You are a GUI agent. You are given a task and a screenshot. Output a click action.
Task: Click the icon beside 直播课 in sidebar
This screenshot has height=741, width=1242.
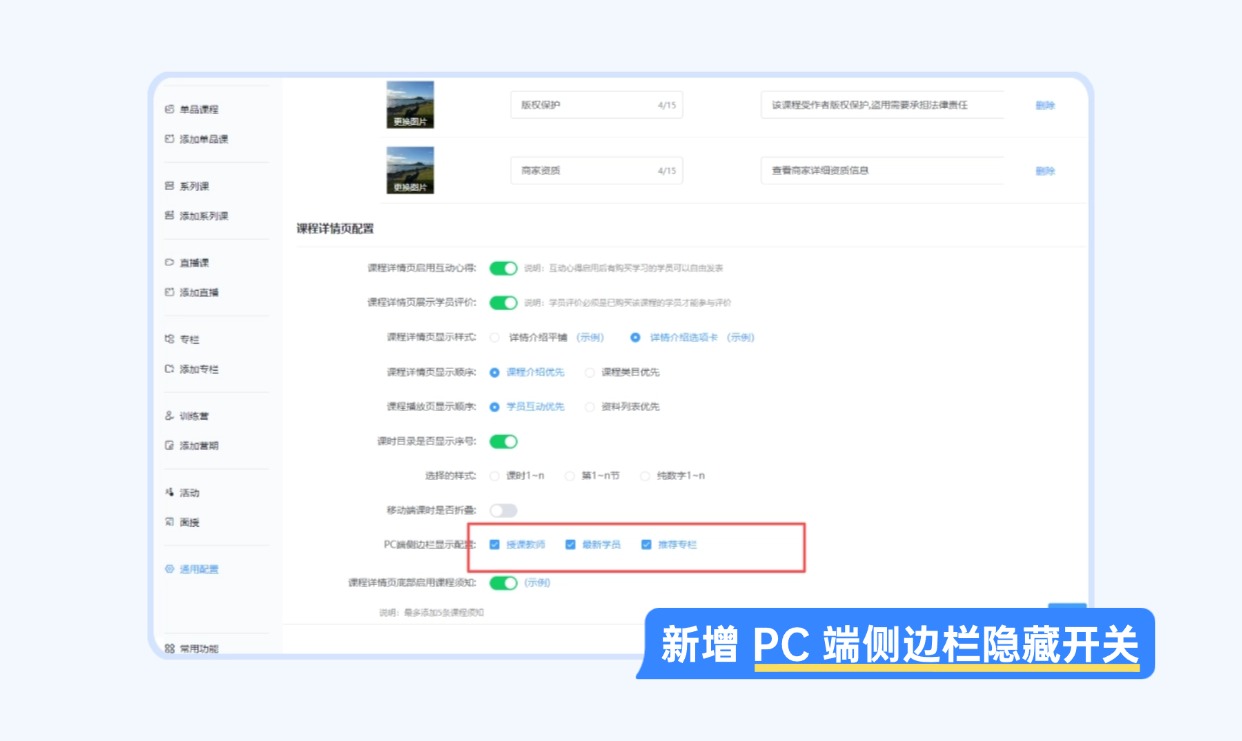coord(169,263)
